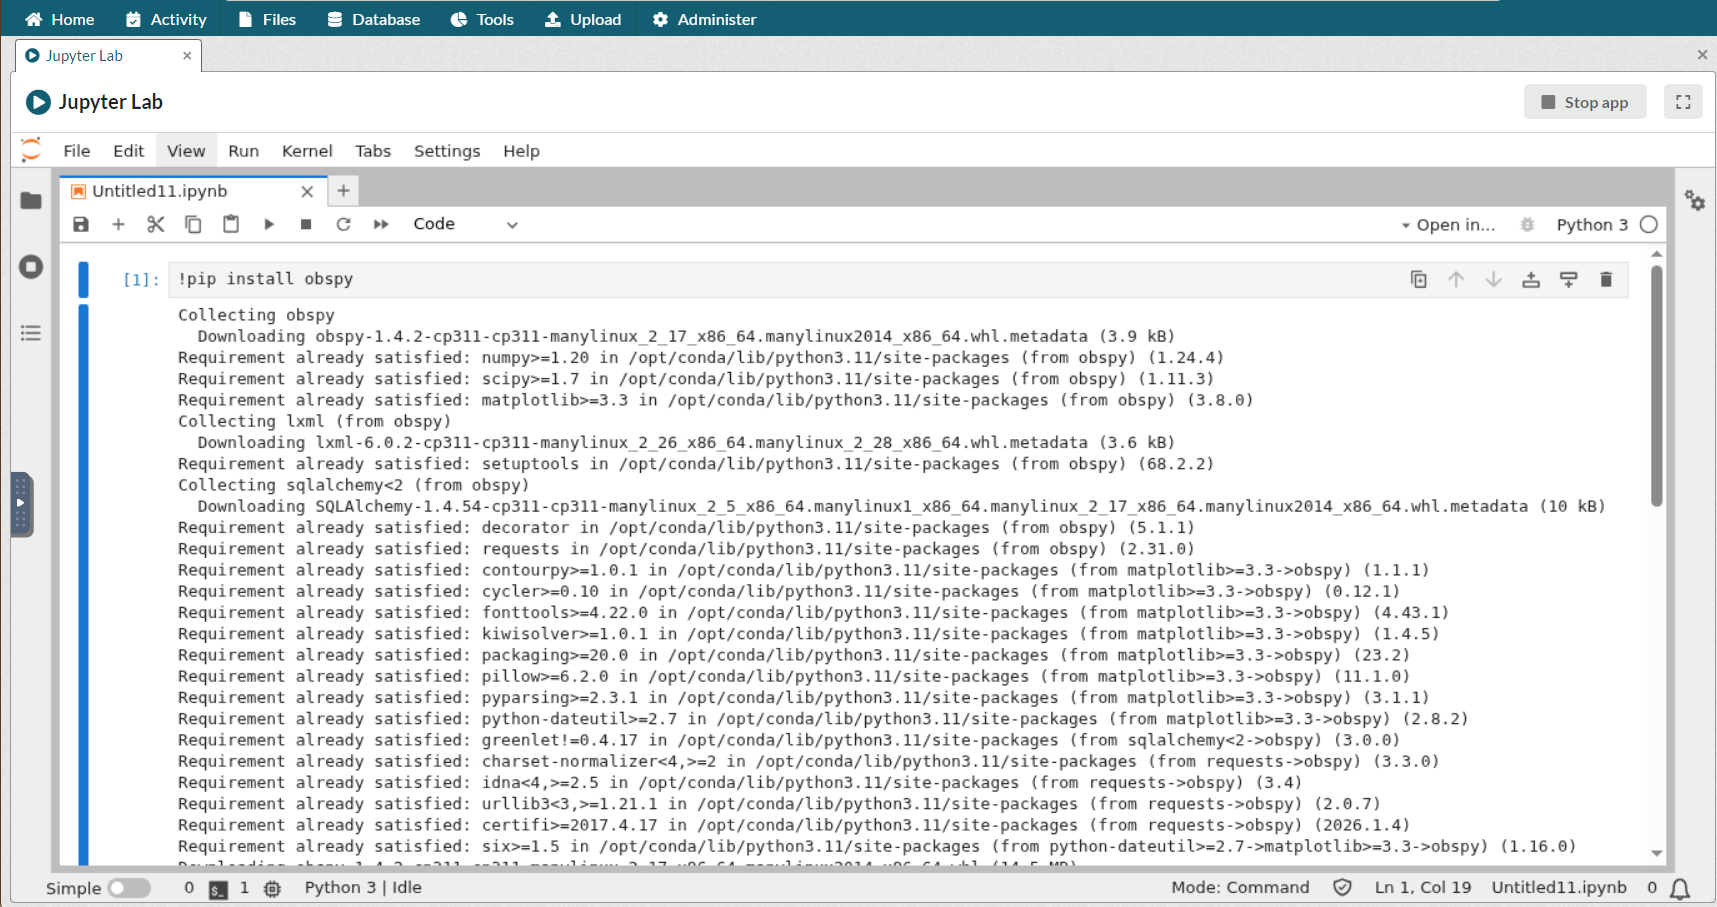1717x907 pixels.
Task: Expand the collapsed left side panel handle
Action: (x=21, y=504)
